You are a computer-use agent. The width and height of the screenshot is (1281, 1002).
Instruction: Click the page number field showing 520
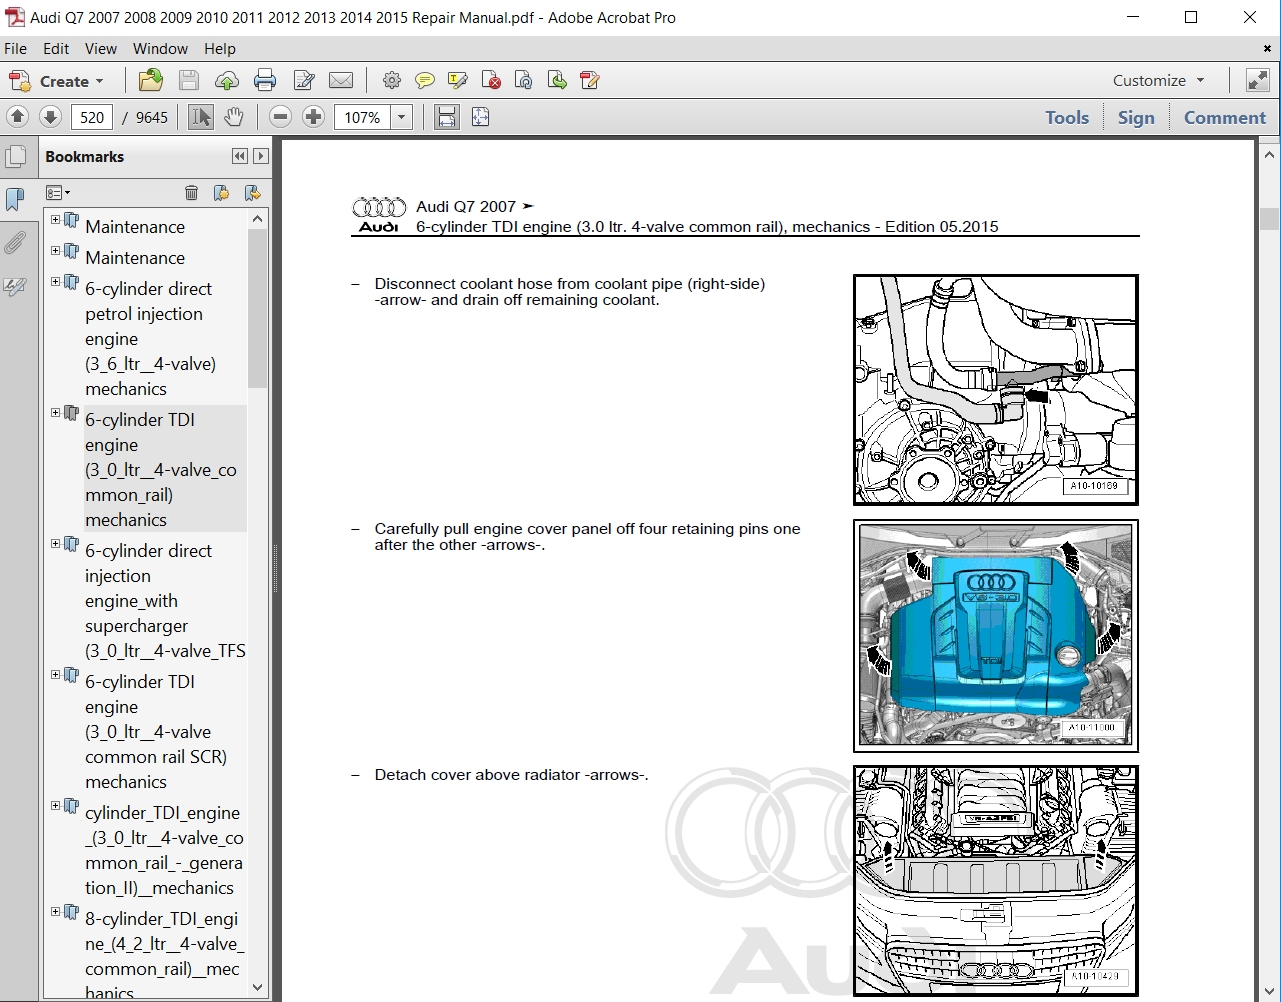pyautogui.click(x=92, y=117)
